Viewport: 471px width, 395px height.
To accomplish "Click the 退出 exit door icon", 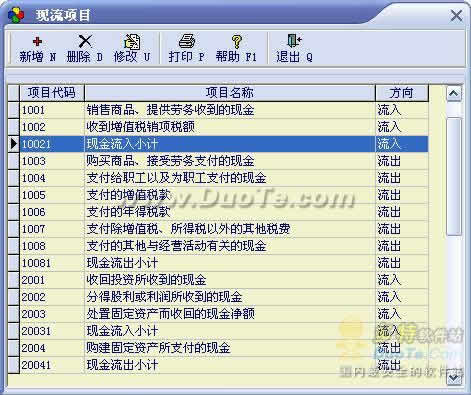I will [294, 41].
